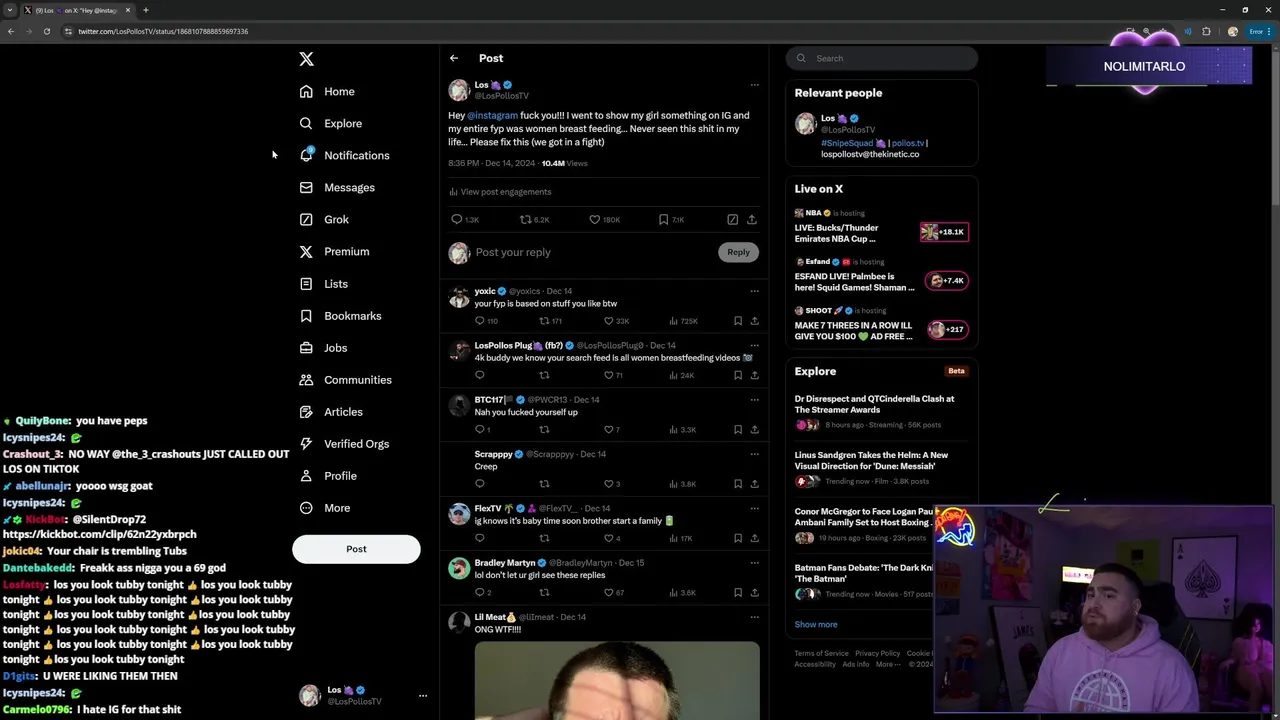Click the @instagram mention link

(492, 115)
